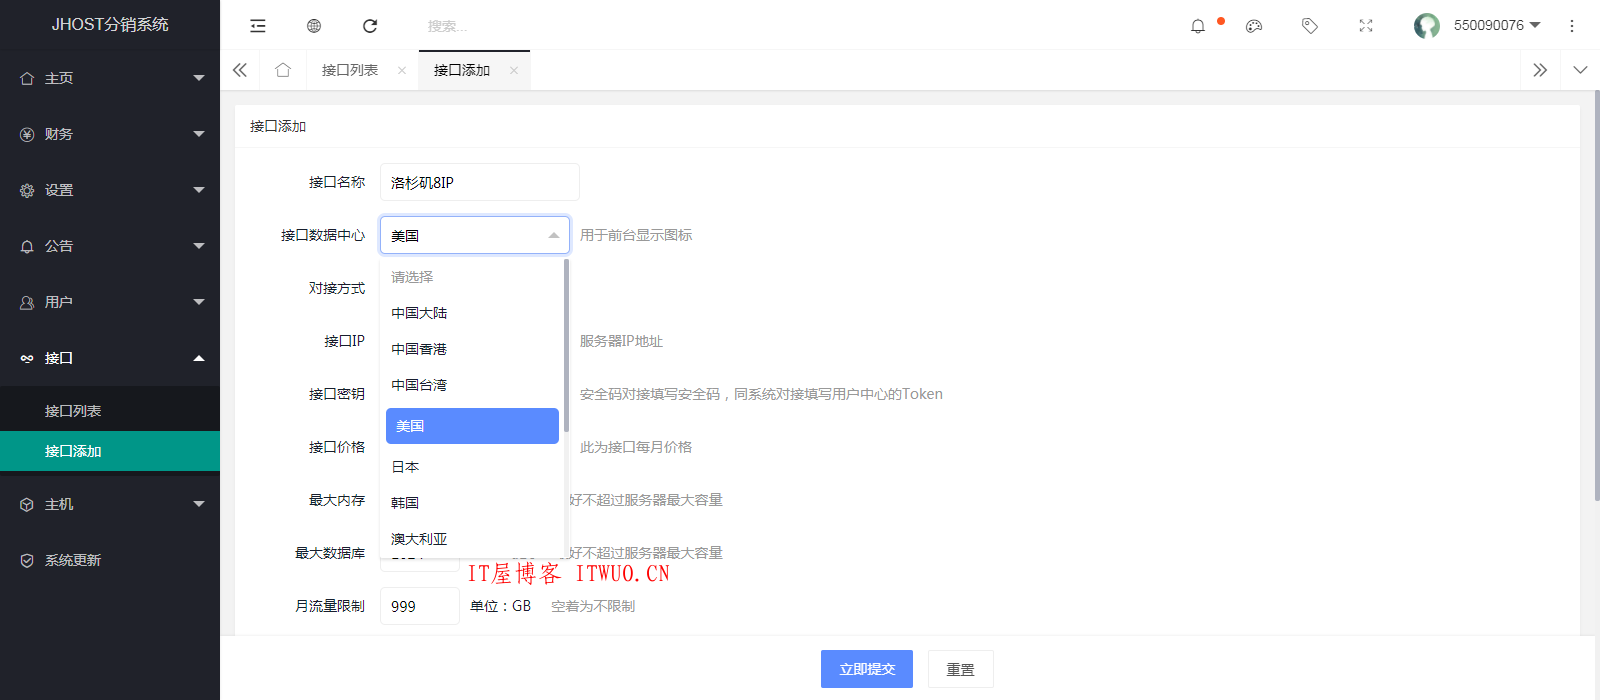
Task: Open 接口添加 in the sidebar
Action: [x=110, y=451]
